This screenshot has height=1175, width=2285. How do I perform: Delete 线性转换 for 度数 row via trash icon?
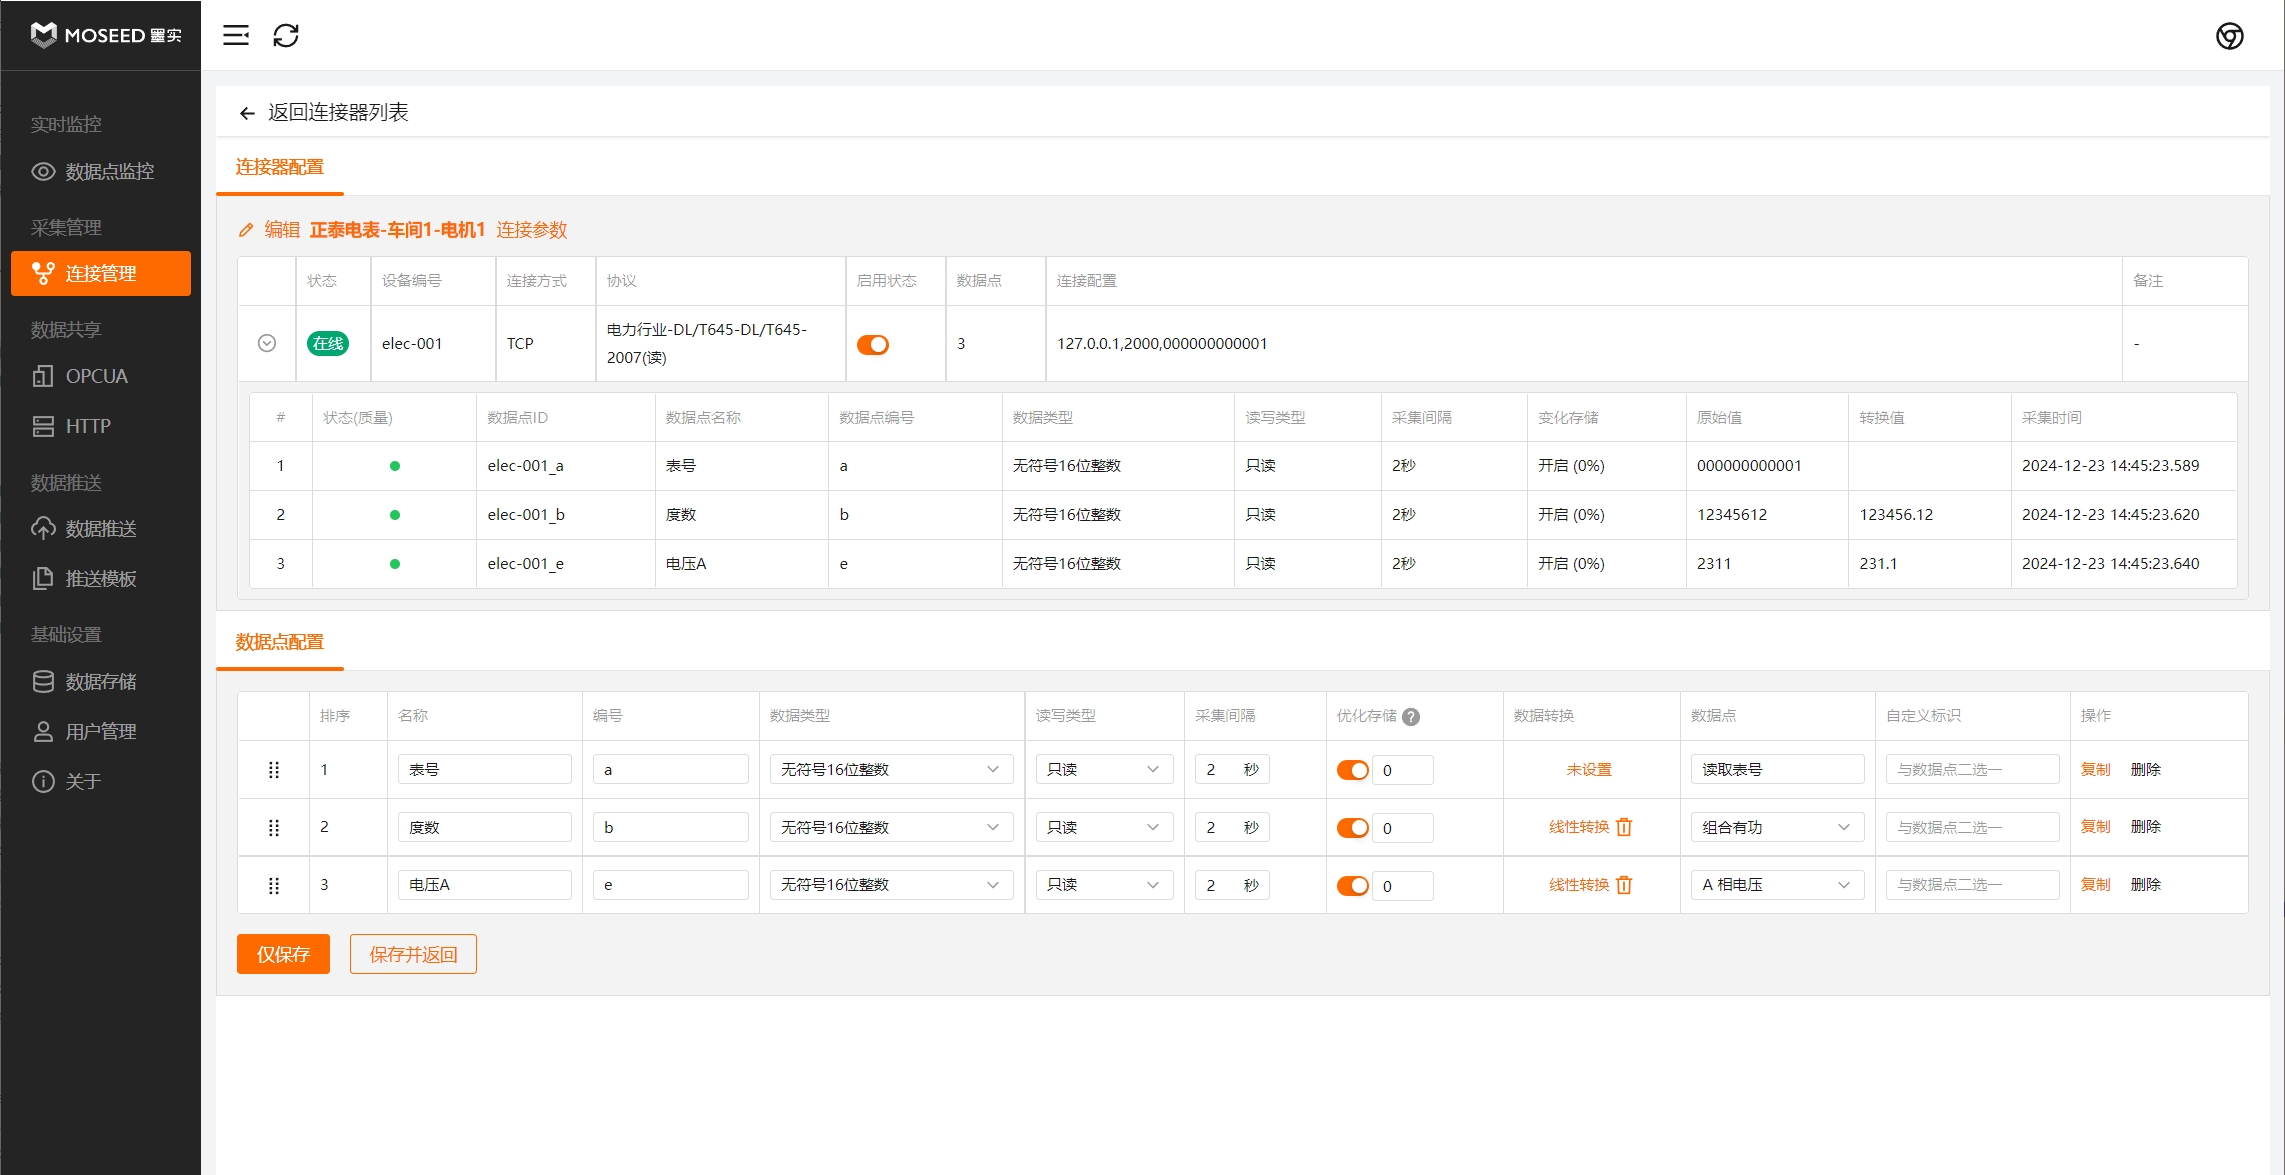pyautogui.click(x=1625, y=827)
